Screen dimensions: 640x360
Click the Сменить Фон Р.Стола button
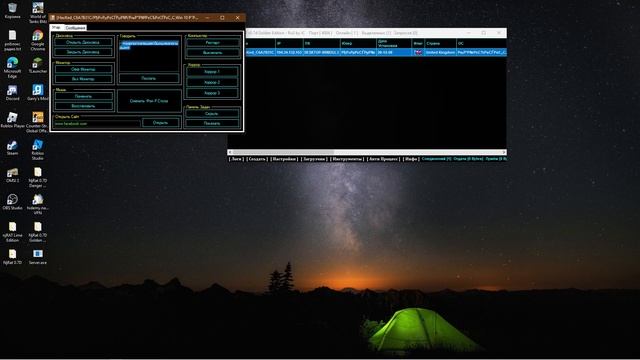149,100
